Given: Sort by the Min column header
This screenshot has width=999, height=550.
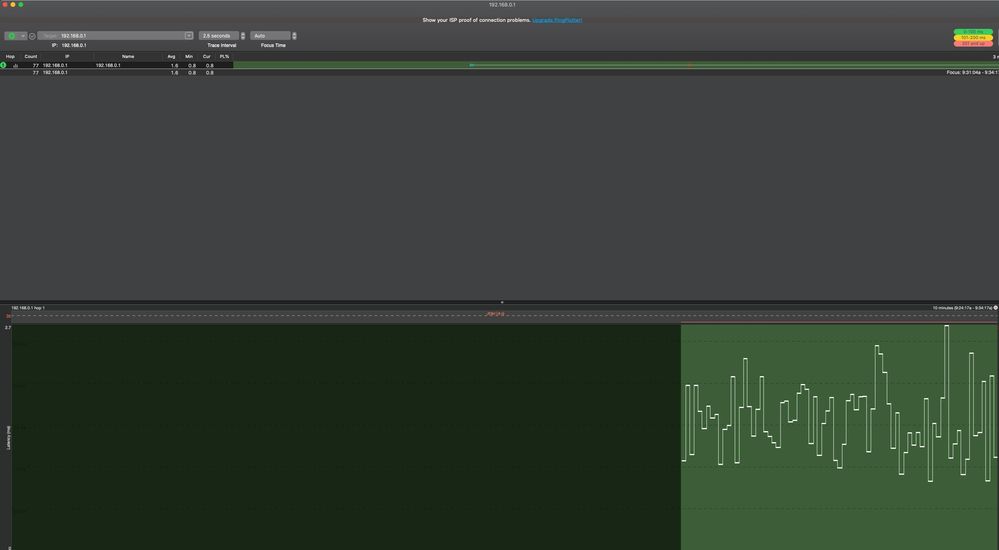Looking at the screenshot, I should coord(189,56).
